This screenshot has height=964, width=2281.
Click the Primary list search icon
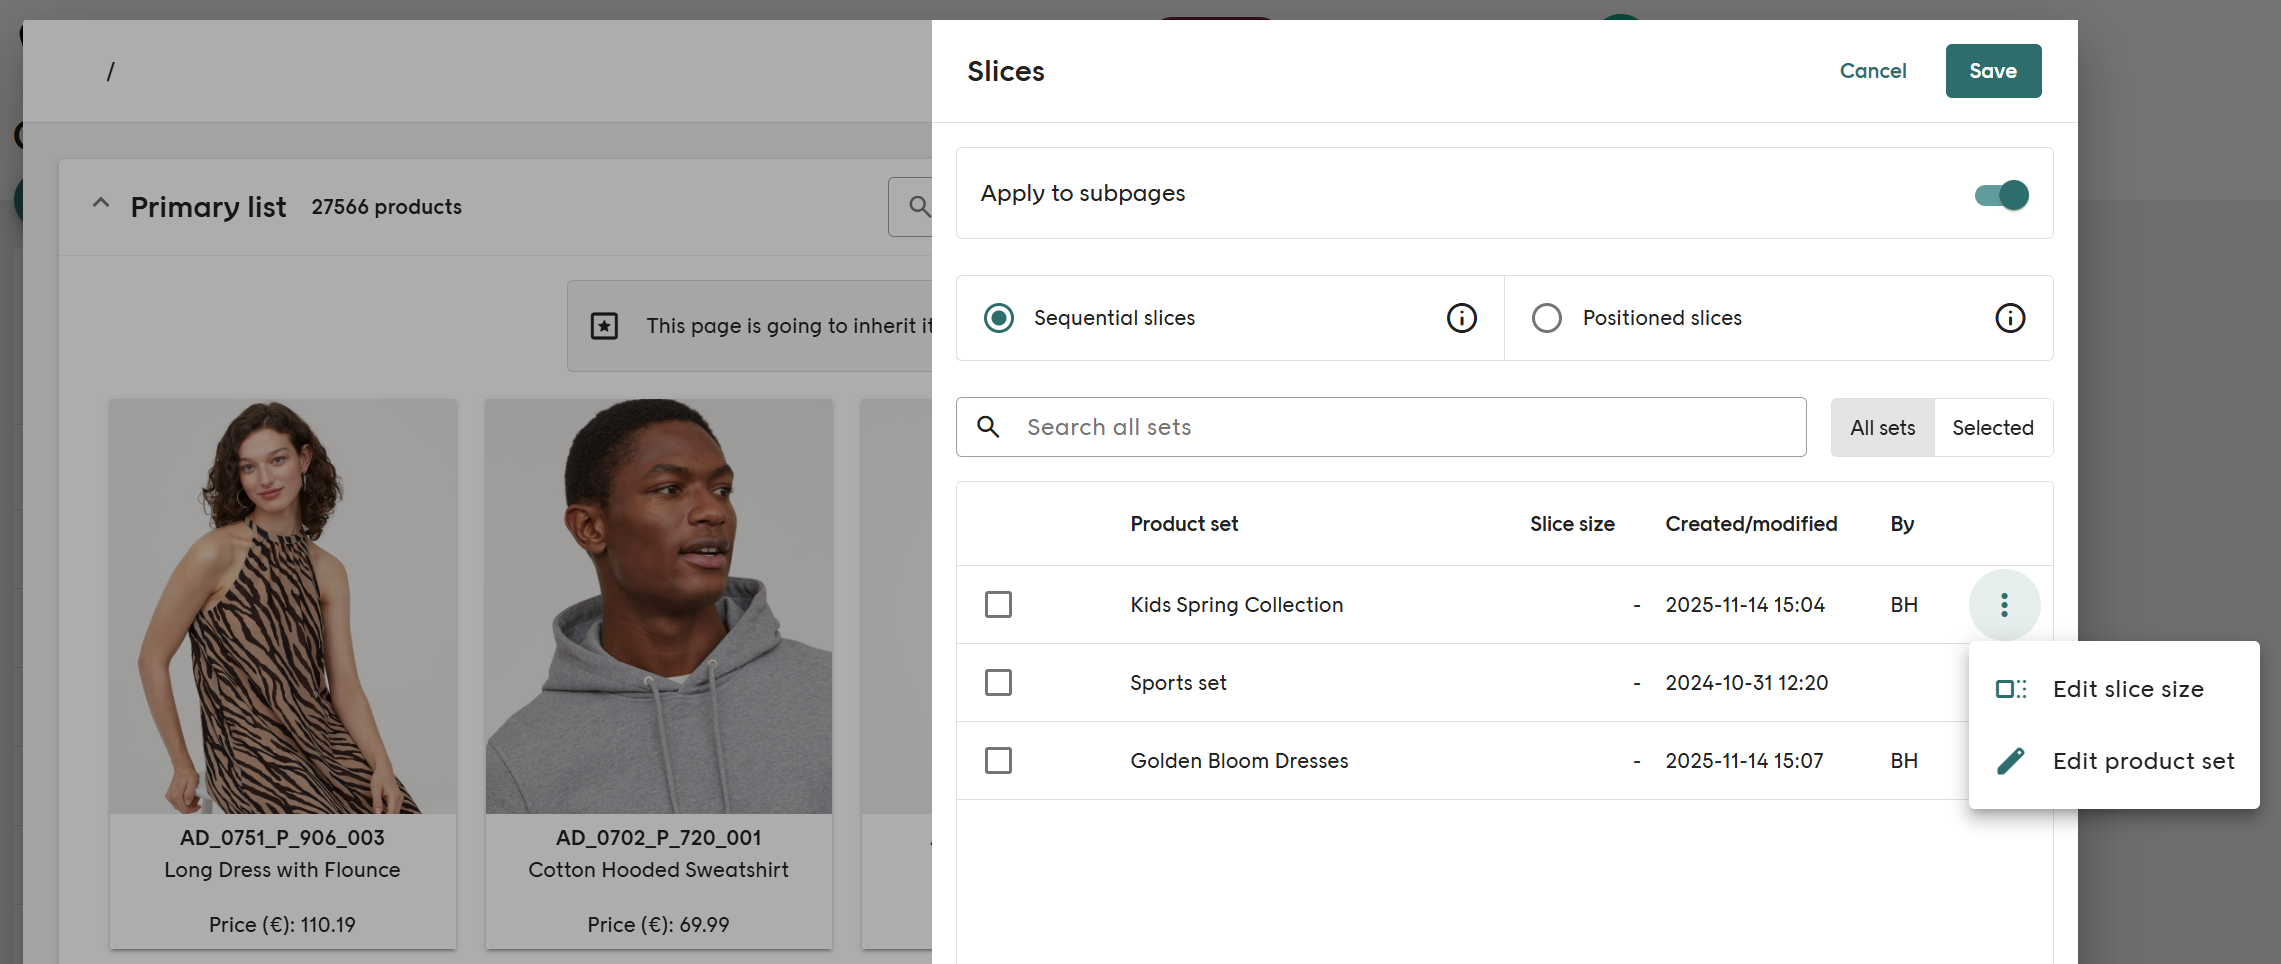coord(919,207)
